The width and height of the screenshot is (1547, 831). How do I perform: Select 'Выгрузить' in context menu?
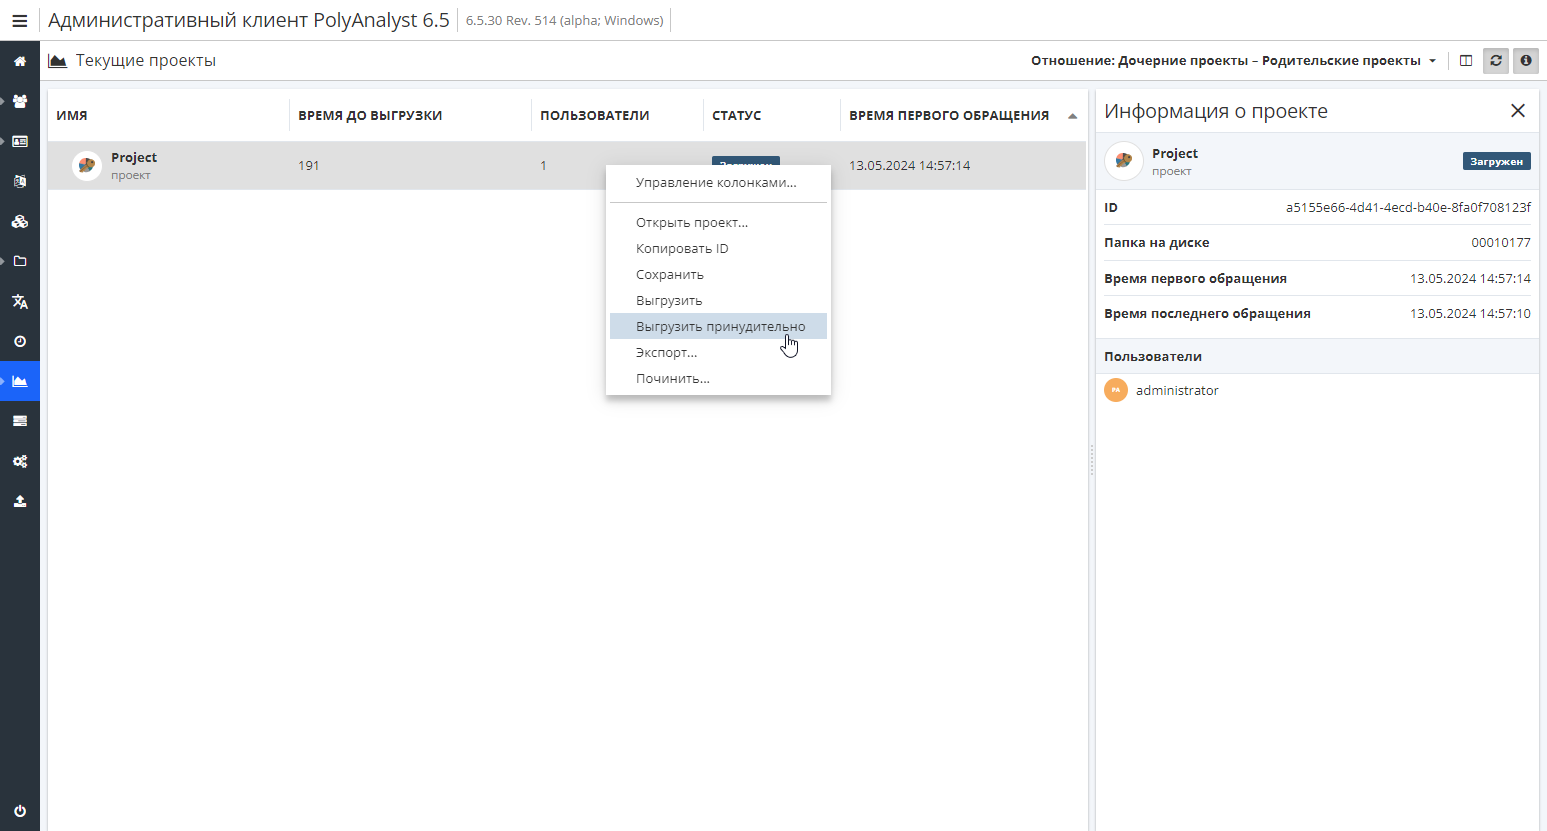tap(718, 300)
